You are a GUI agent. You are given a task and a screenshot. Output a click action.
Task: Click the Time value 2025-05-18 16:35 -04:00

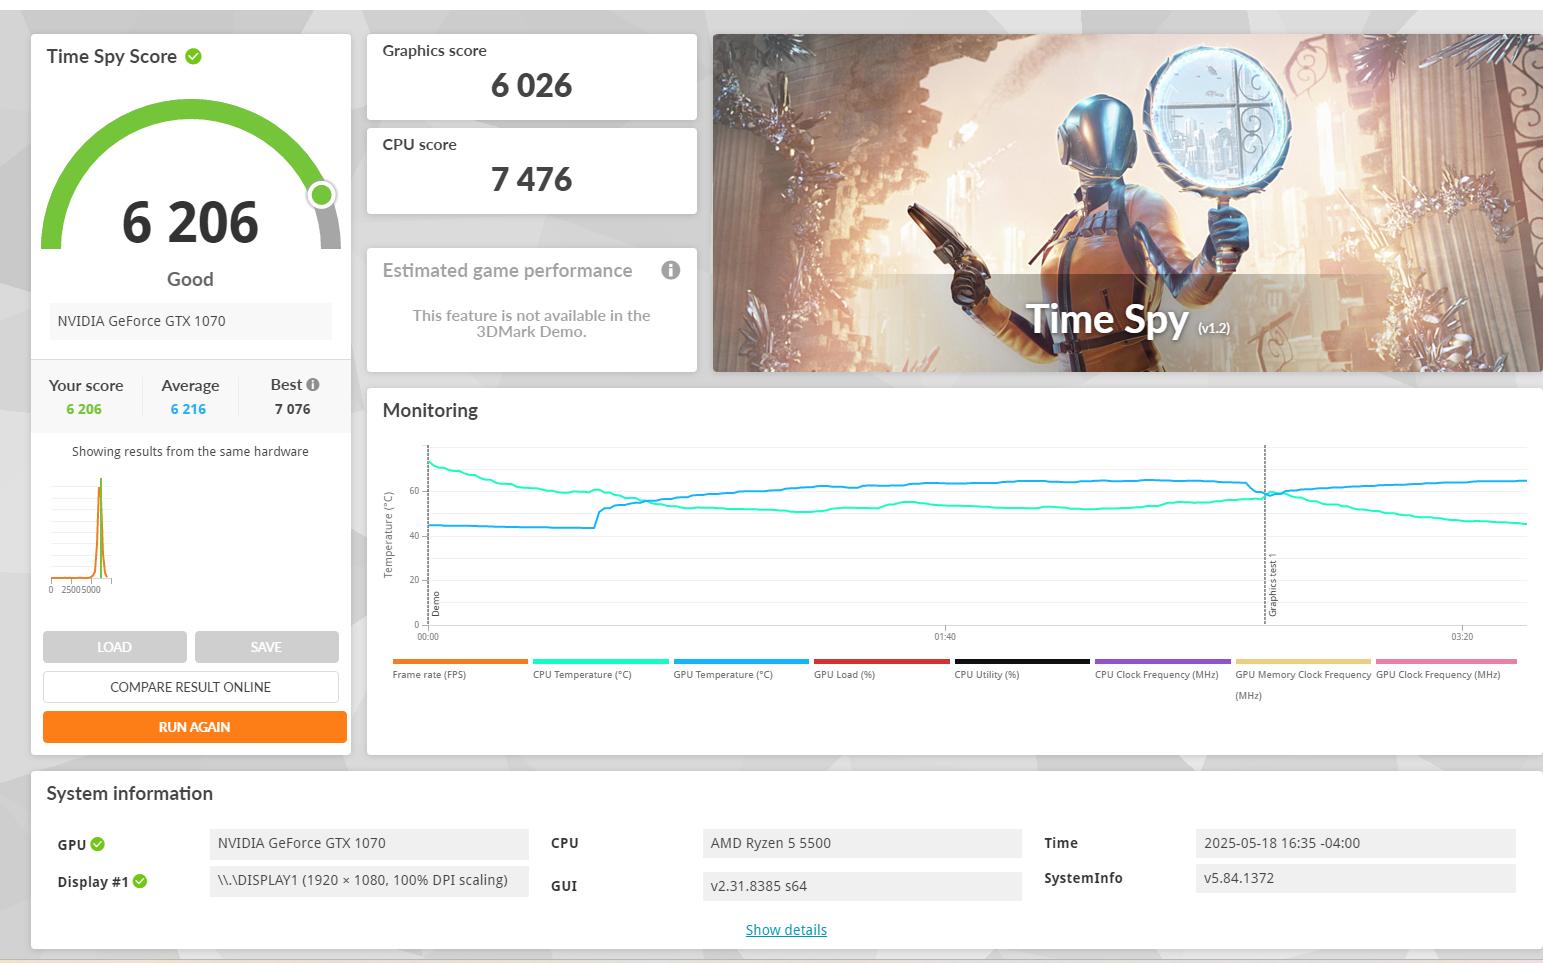[1356, 843]
